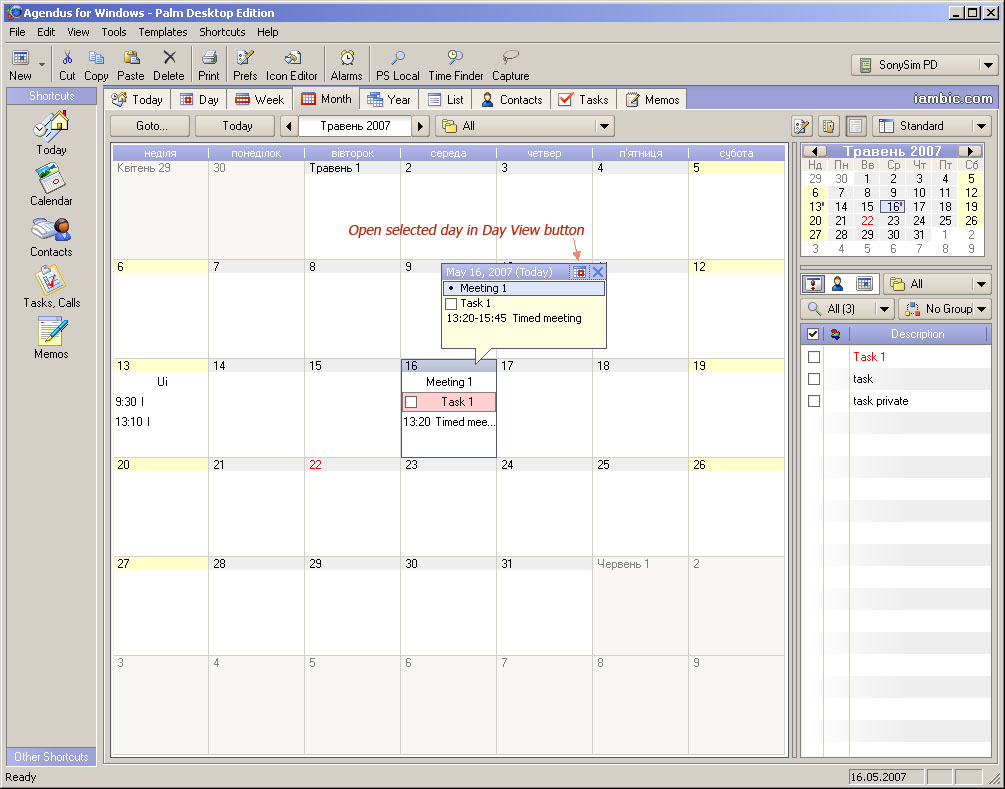Check the checkbox next to 'task'
Screen dimensions: 1005x789
(x=814, y=379)
